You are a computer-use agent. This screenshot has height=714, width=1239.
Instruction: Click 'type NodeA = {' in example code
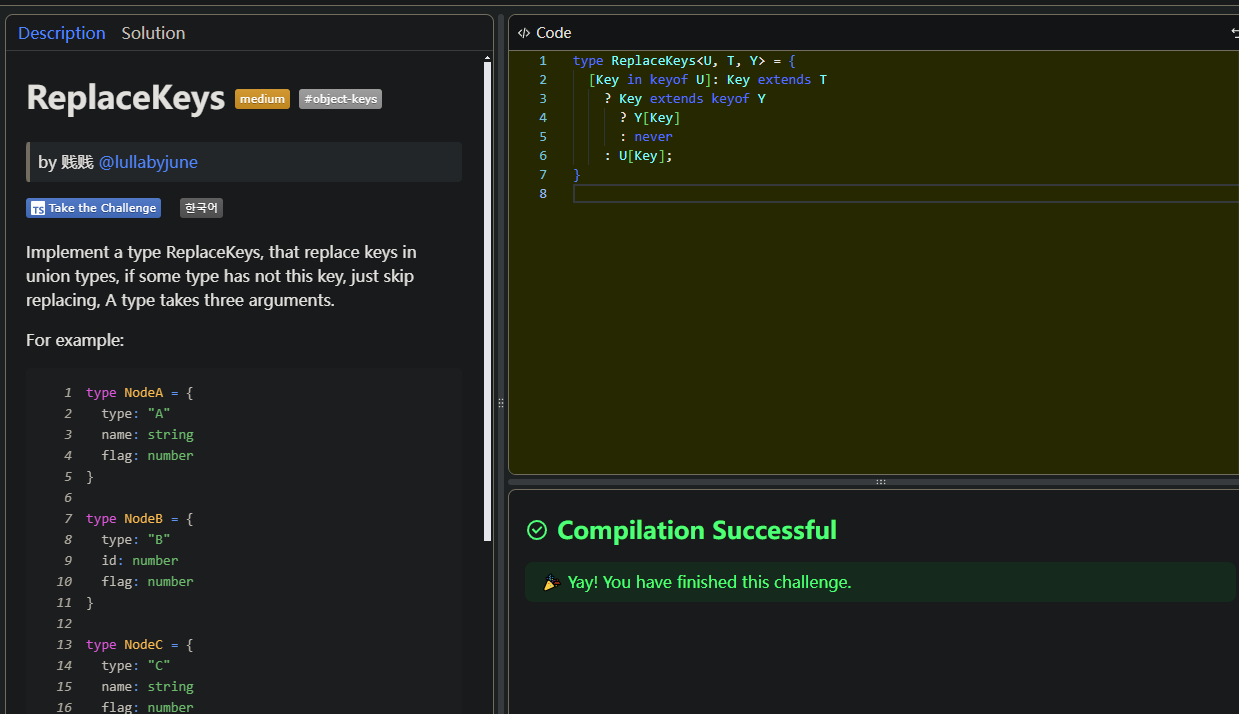pos(139,393)
